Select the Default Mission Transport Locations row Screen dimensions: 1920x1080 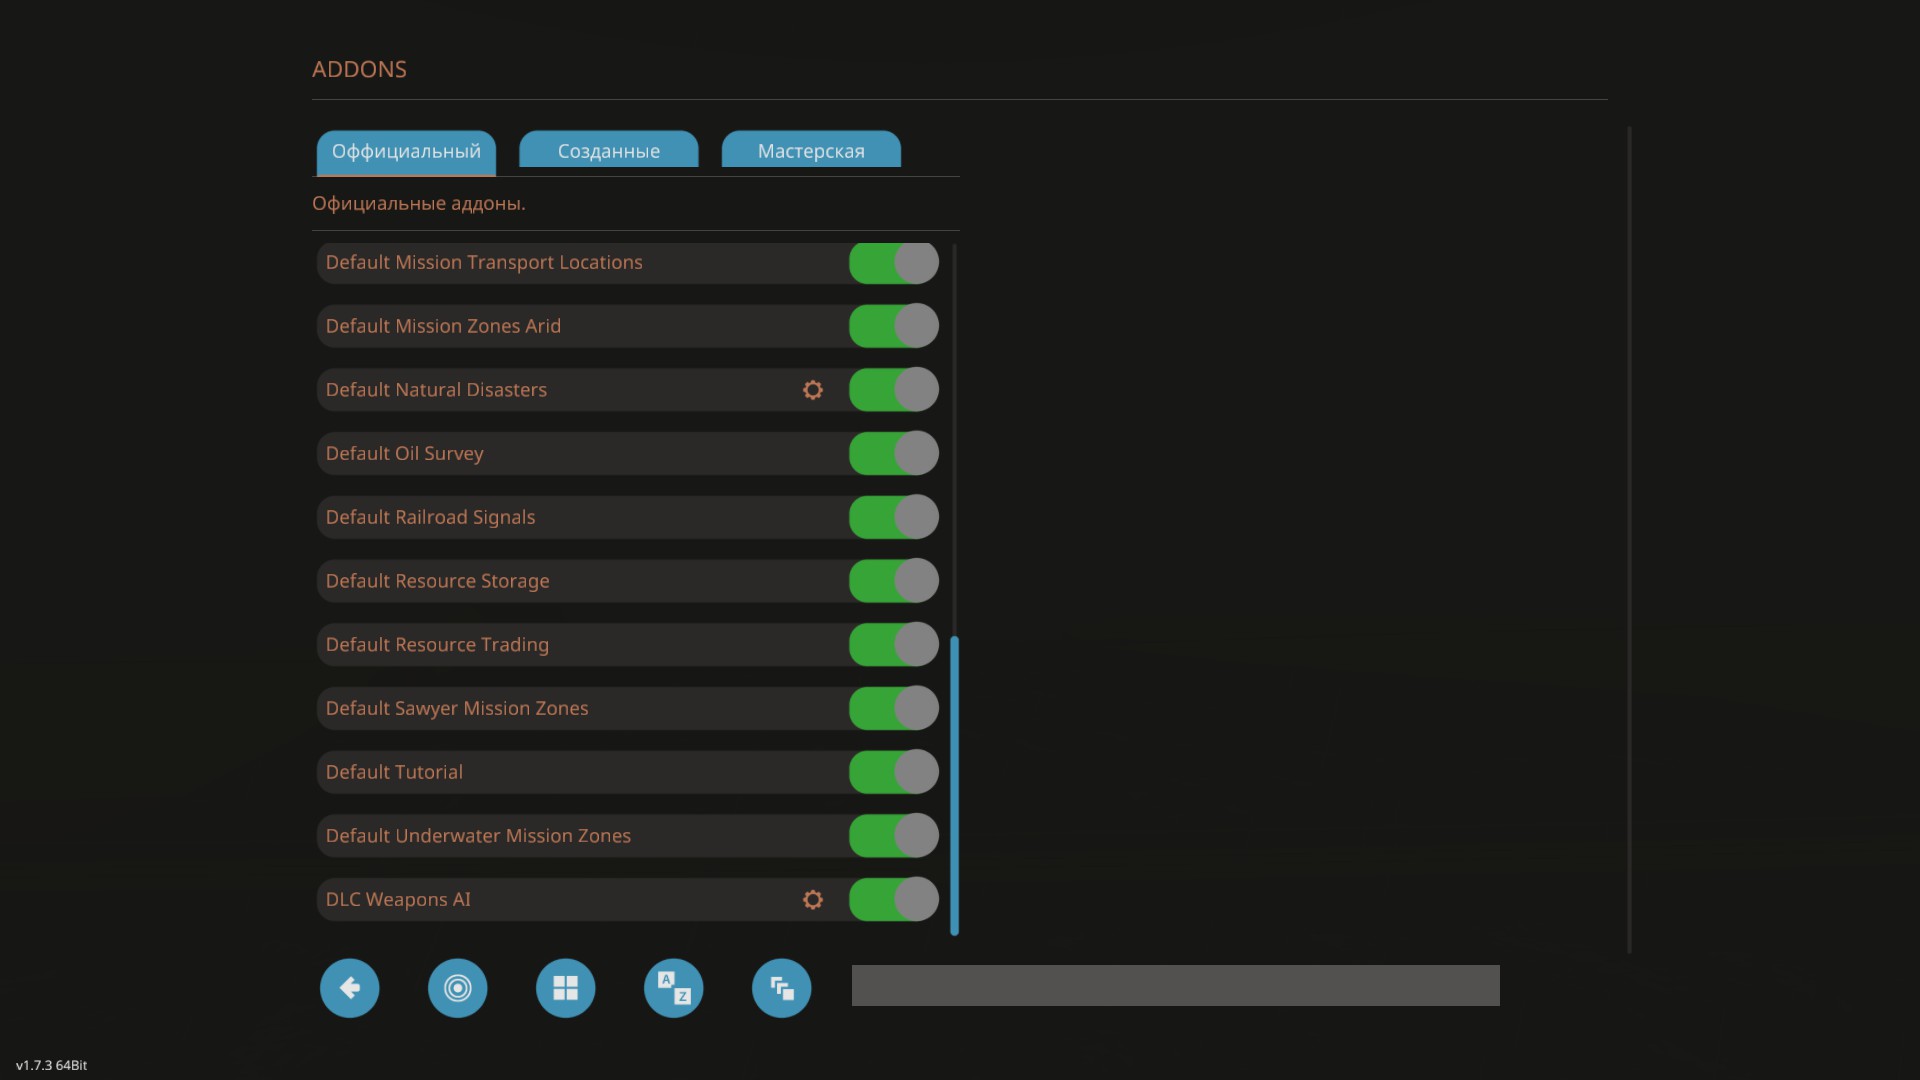pyautogui.click(x=560, y=263)
